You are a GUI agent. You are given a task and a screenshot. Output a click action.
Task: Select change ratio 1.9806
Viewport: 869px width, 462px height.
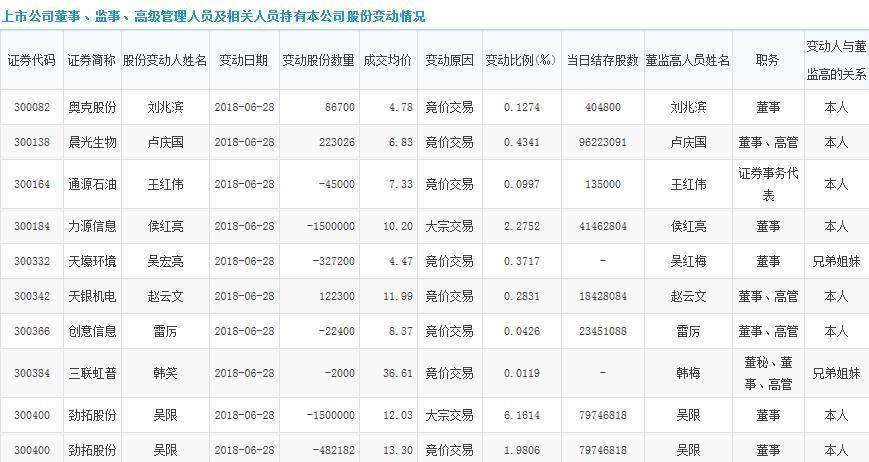(x=522, y=450)
